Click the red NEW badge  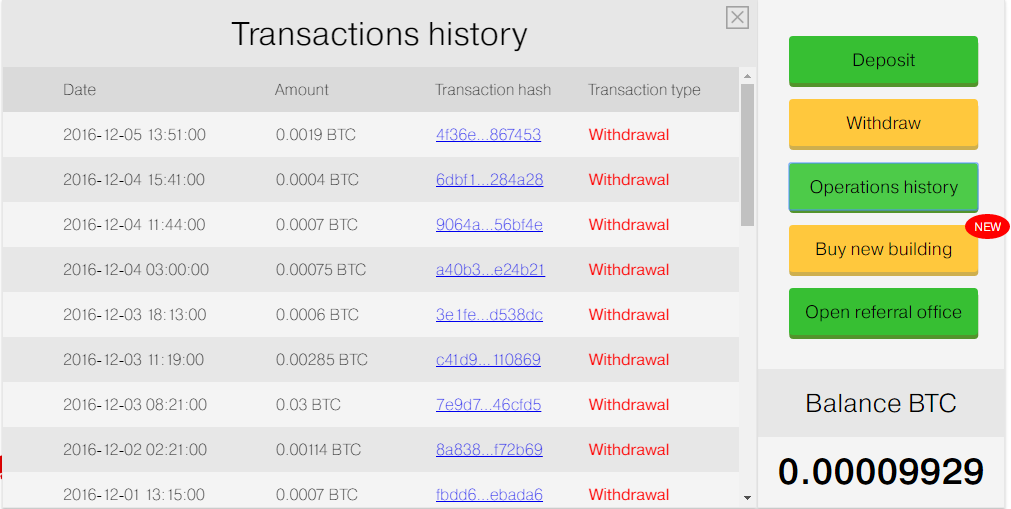[987, 226]
